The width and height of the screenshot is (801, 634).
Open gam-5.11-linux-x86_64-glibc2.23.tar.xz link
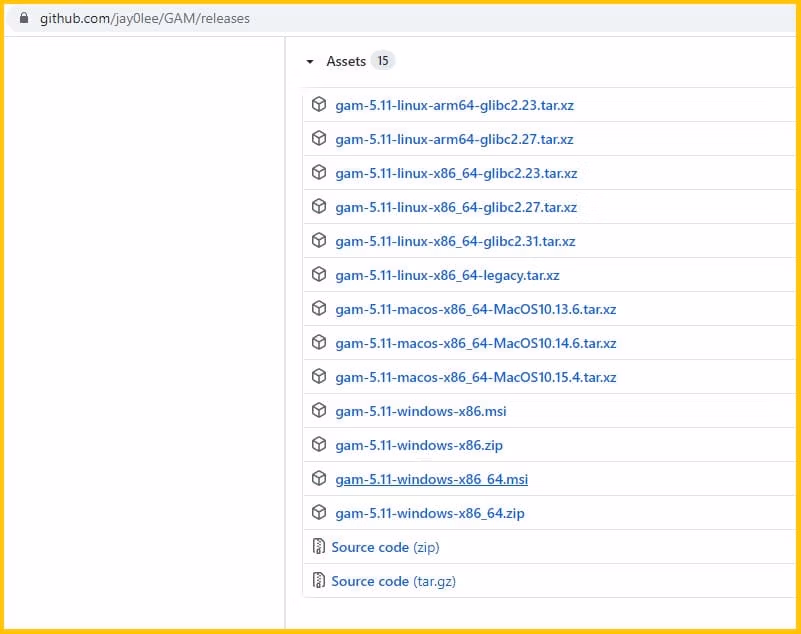click(456, 173)
